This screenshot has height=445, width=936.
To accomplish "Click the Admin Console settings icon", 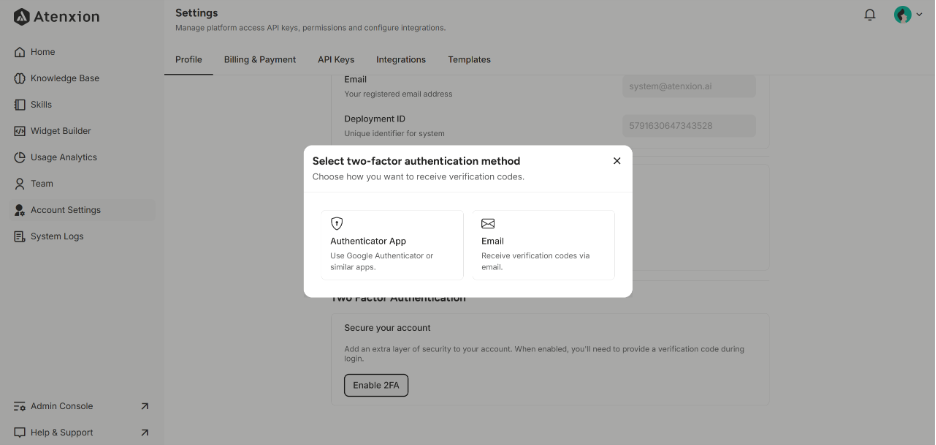I will (x=20, y=406).
